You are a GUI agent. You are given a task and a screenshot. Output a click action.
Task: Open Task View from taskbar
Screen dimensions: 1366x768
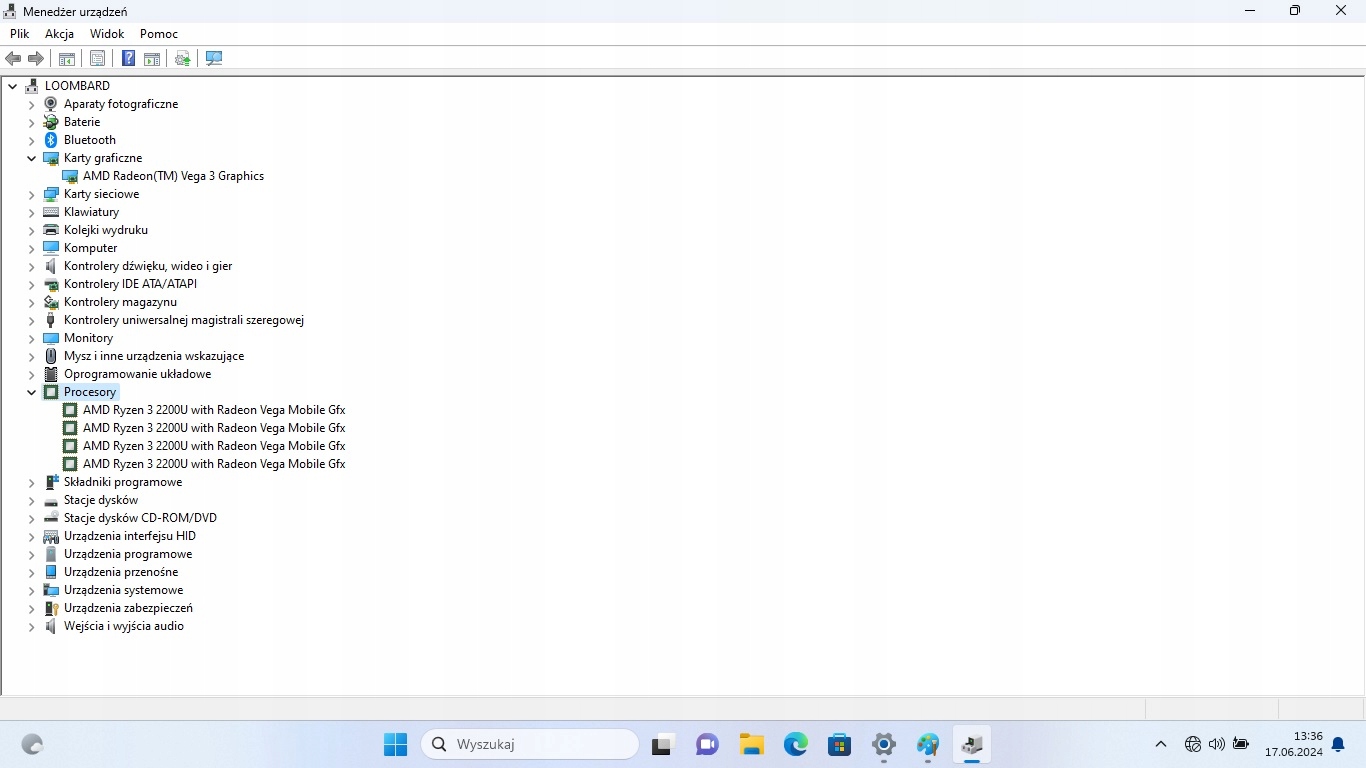coord(662,744)
